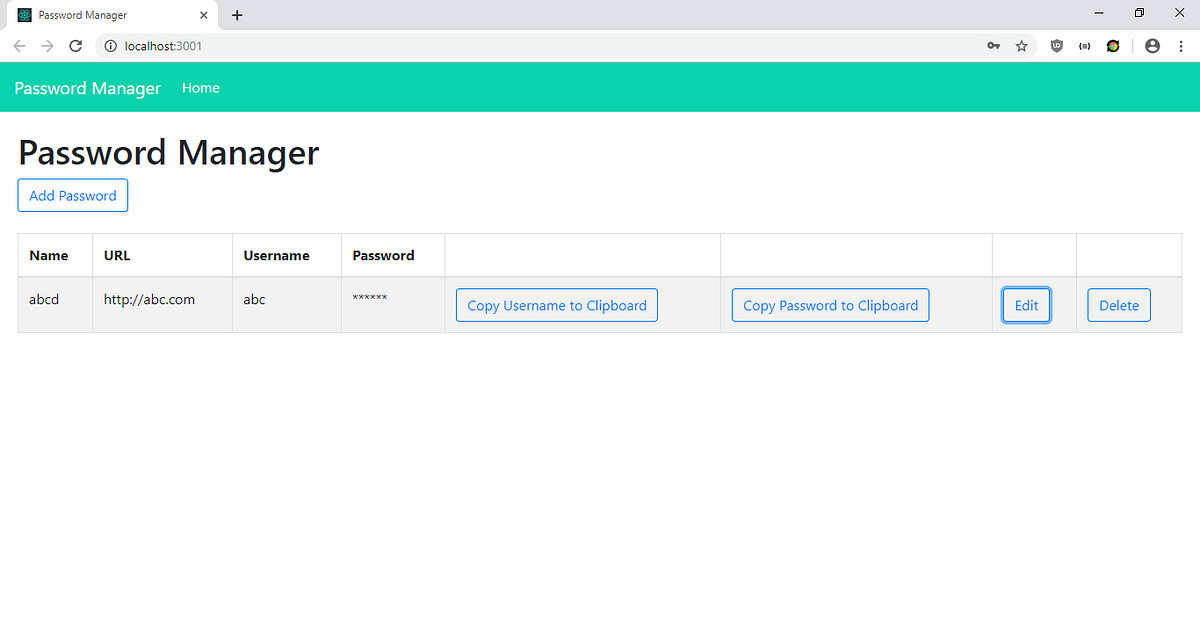The height and width of the screenshot is (640, 1200).
Task: Select the Password Manager browser tab
Action: 110,14
